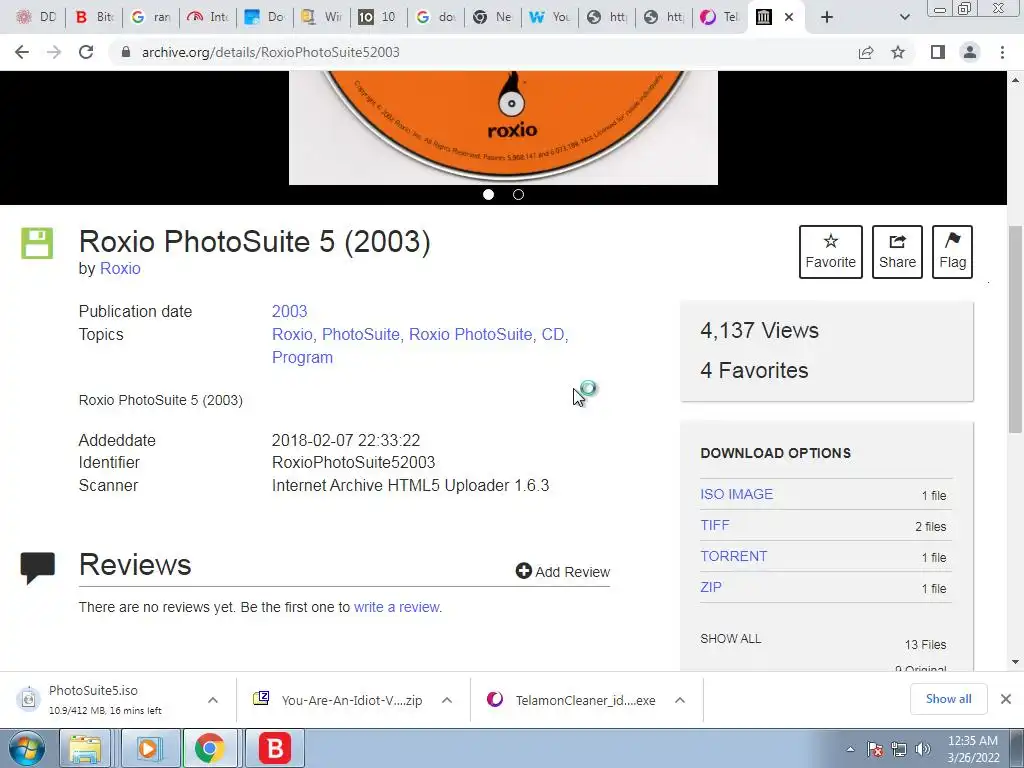
Task: Switch to the Bitdefender 'Bit' tab
Action: 93,17
